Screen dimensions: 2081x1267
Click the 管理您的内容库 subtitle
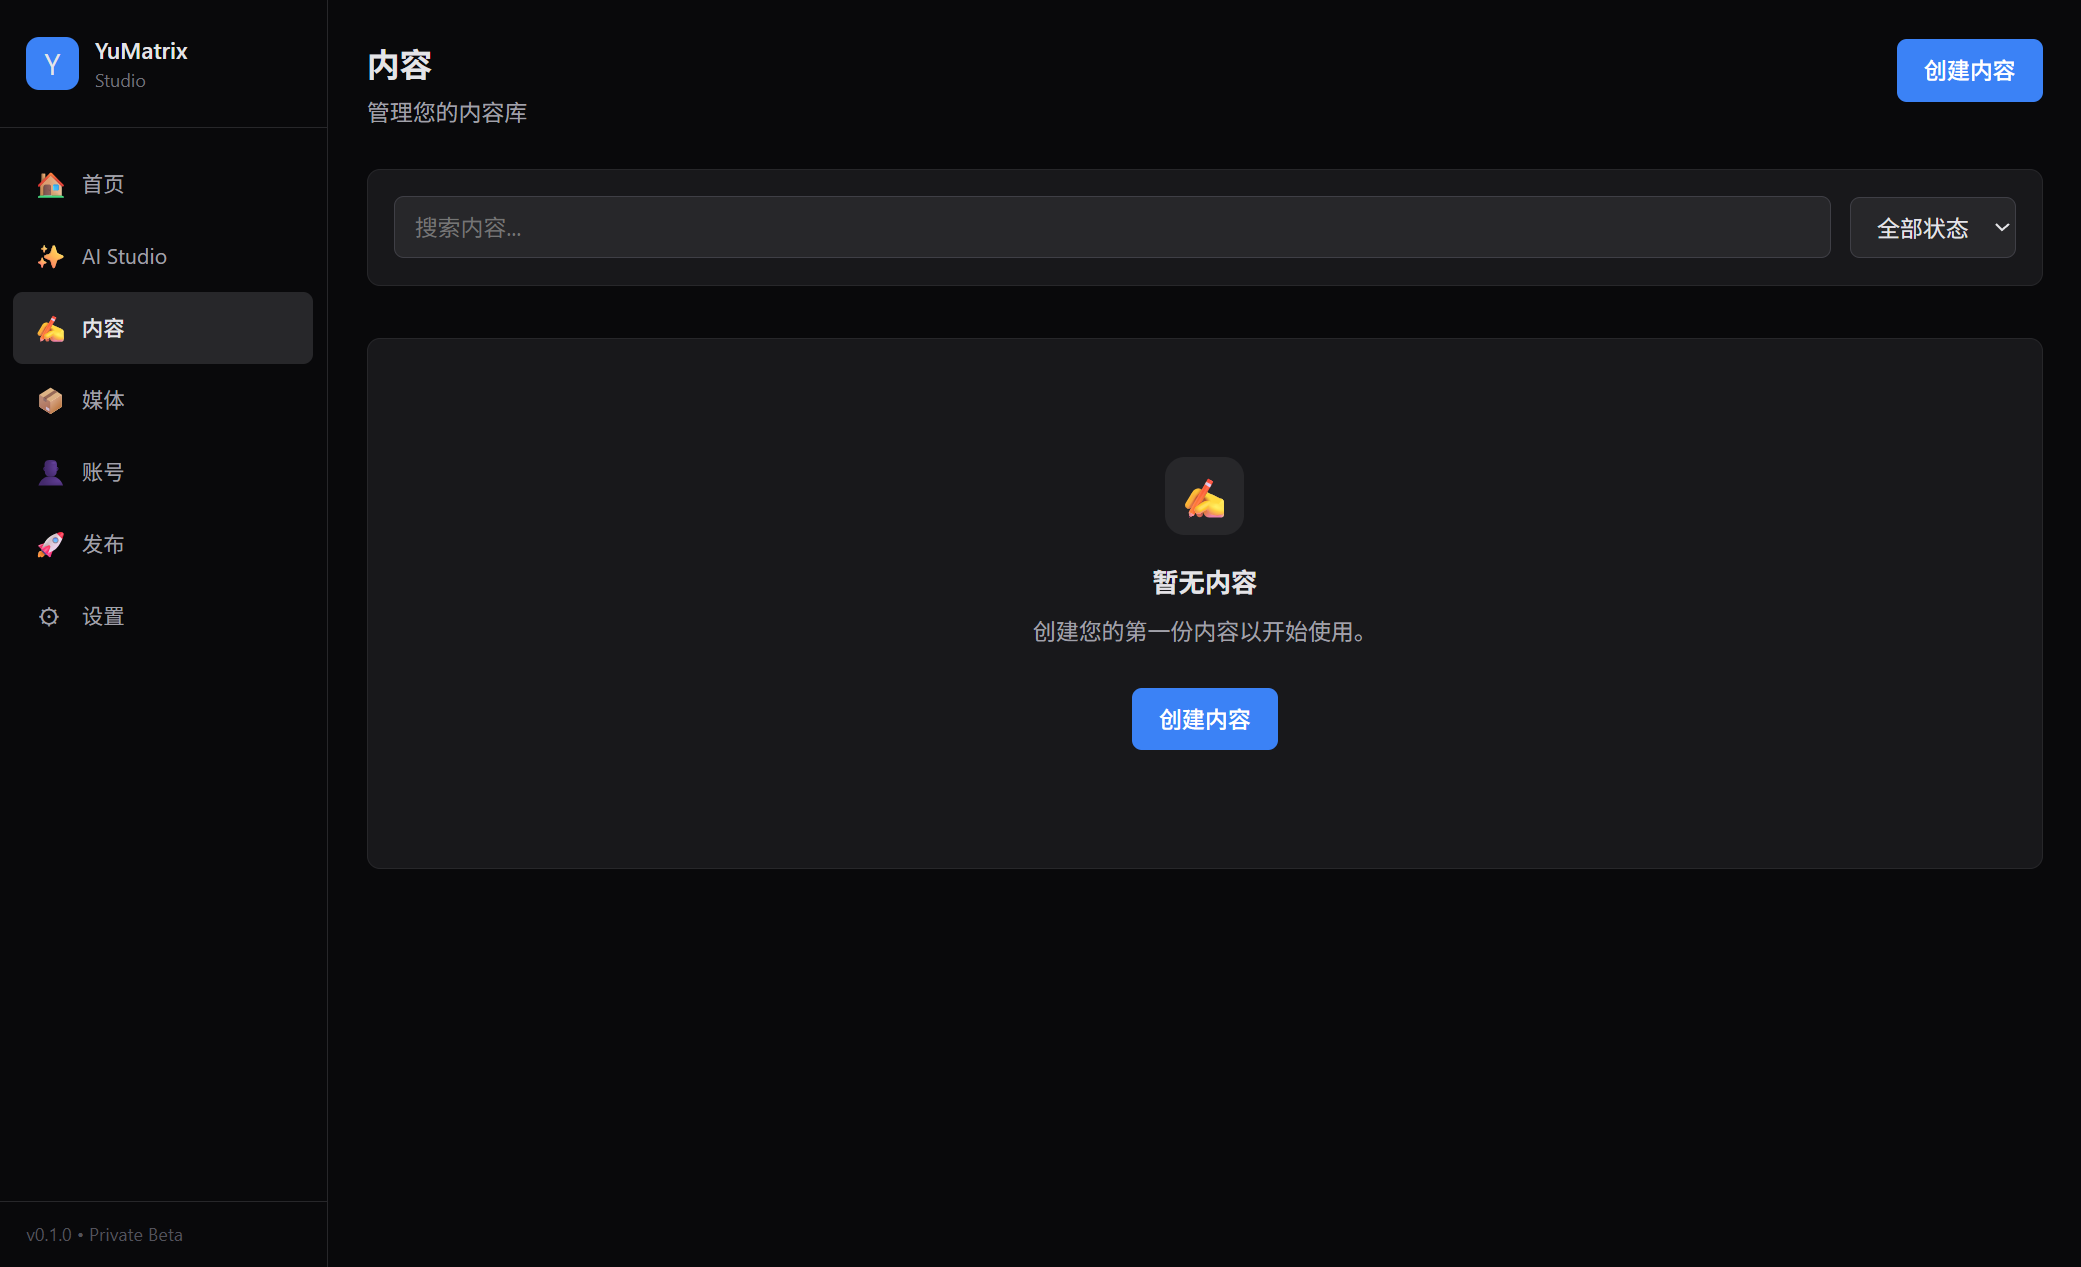(x=447, y=113)
